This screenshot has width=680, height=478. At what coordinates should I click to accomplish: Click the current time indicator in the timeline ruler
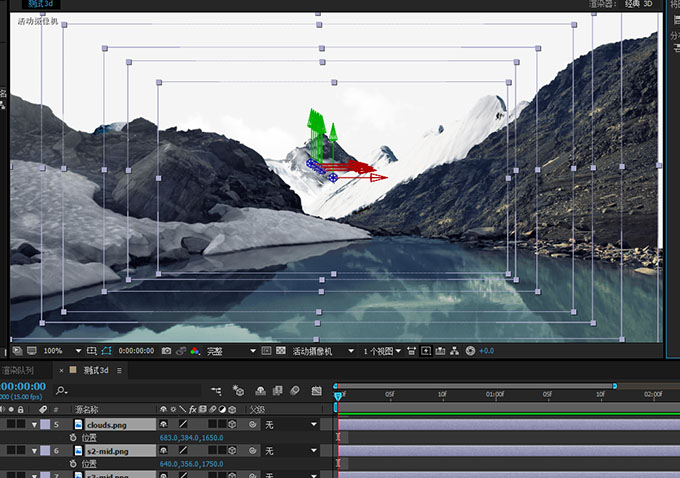point(338,396)
